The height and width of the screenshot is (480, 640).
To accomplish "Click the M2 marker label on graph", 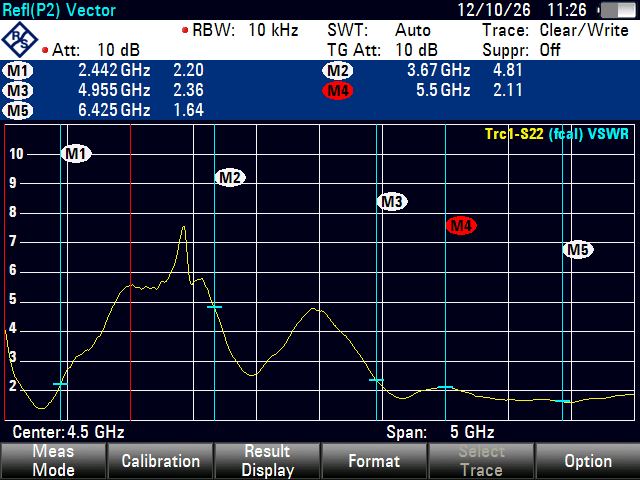I will [x=230, y=178].
